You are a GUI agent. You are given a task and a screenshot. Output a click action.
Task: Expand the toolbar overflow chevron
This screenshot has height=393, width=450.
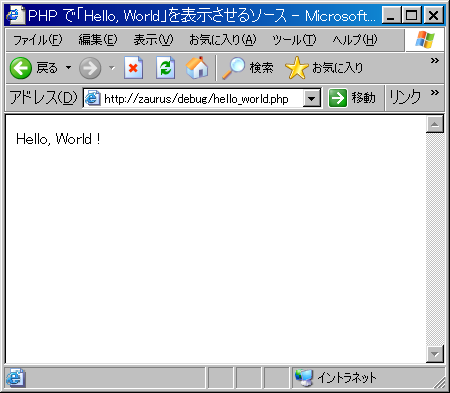click(435, 60)
